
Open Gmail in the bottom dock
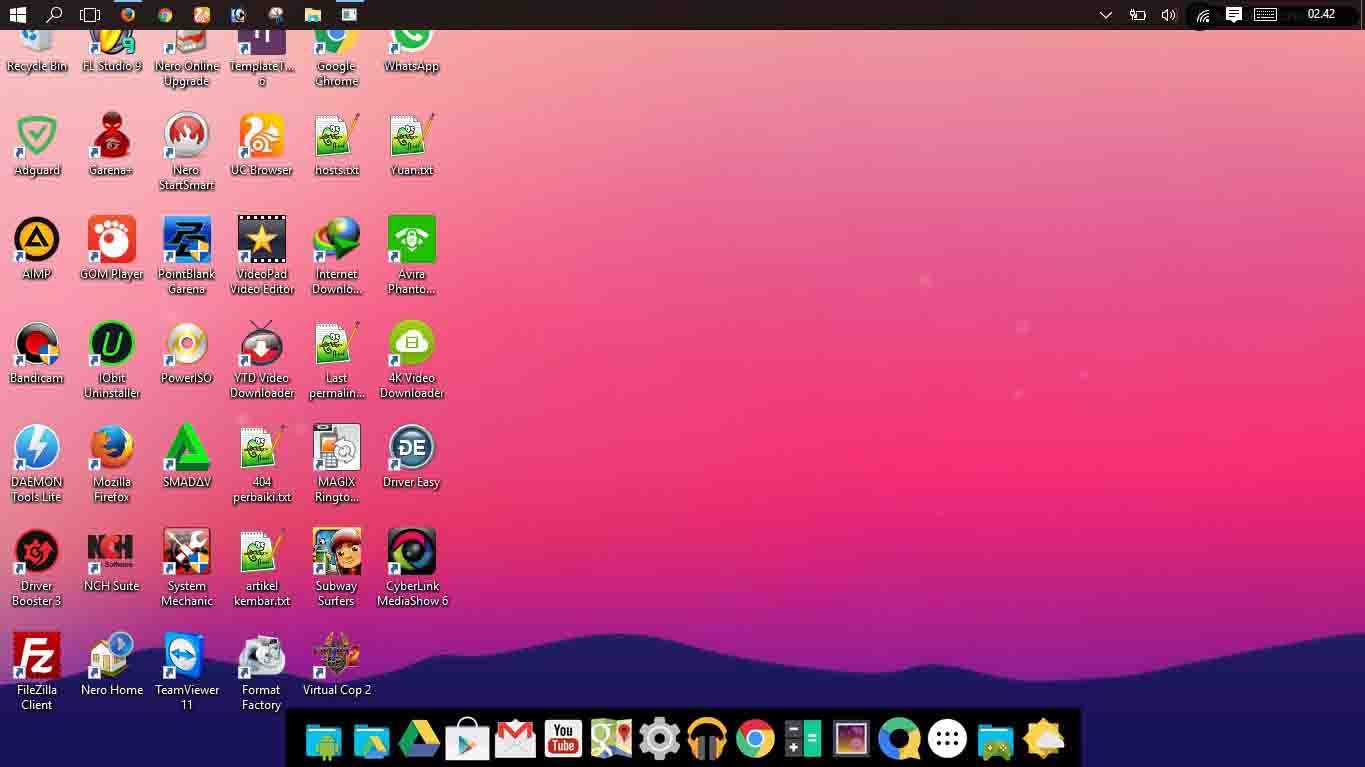[515, 740]
